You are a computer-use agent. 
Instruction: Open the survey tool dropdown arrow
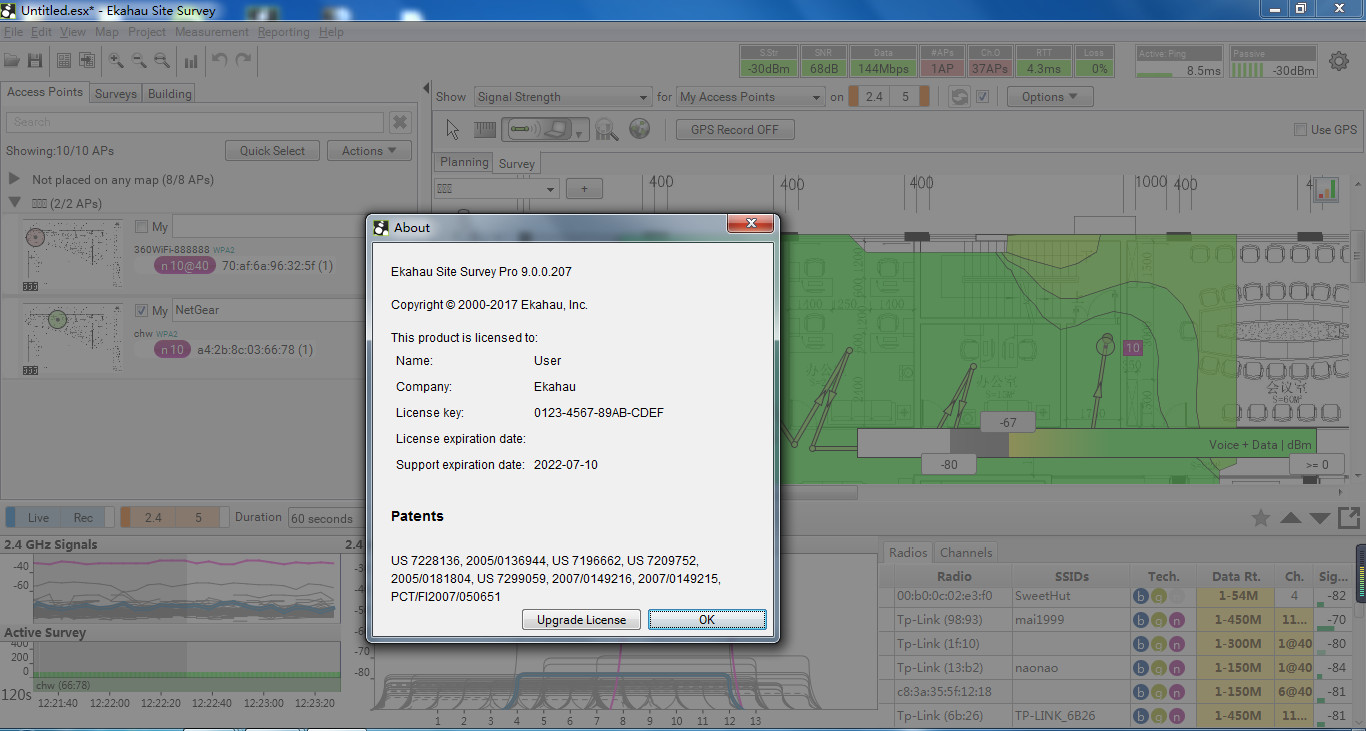578,133
